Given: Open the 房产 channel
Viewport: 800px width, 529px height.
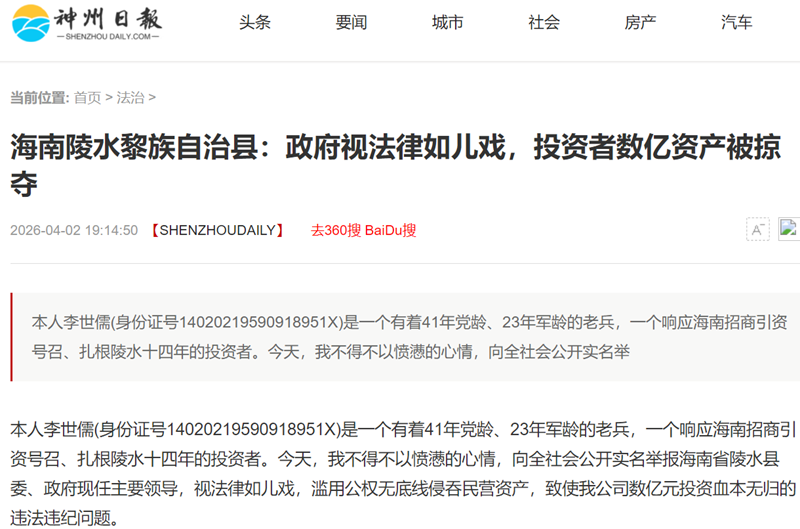Looking at the screenshot, I should pyautogui.click(x=640, y=22).
